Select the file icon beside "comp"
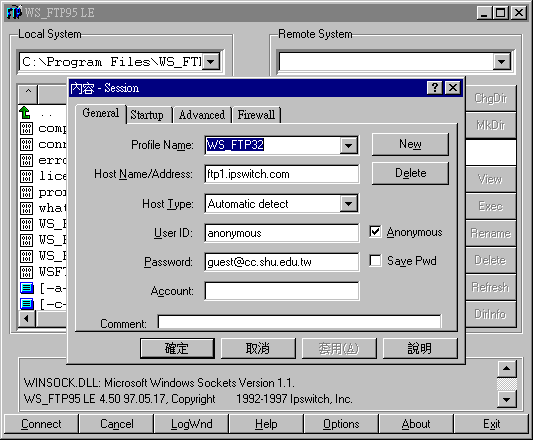This screenshot has width=533, height=440. click(27, 129)
